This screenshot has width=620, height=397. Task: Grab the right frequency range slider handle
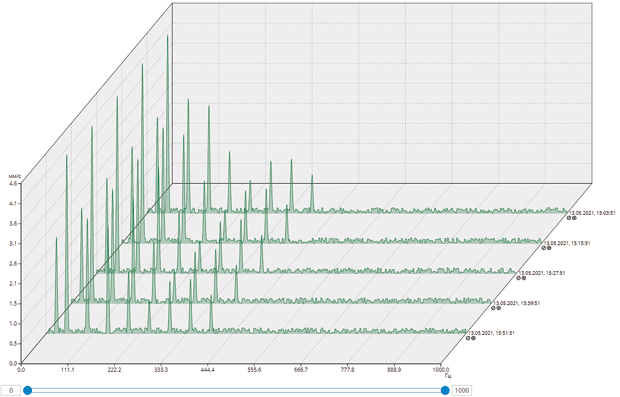445,391
